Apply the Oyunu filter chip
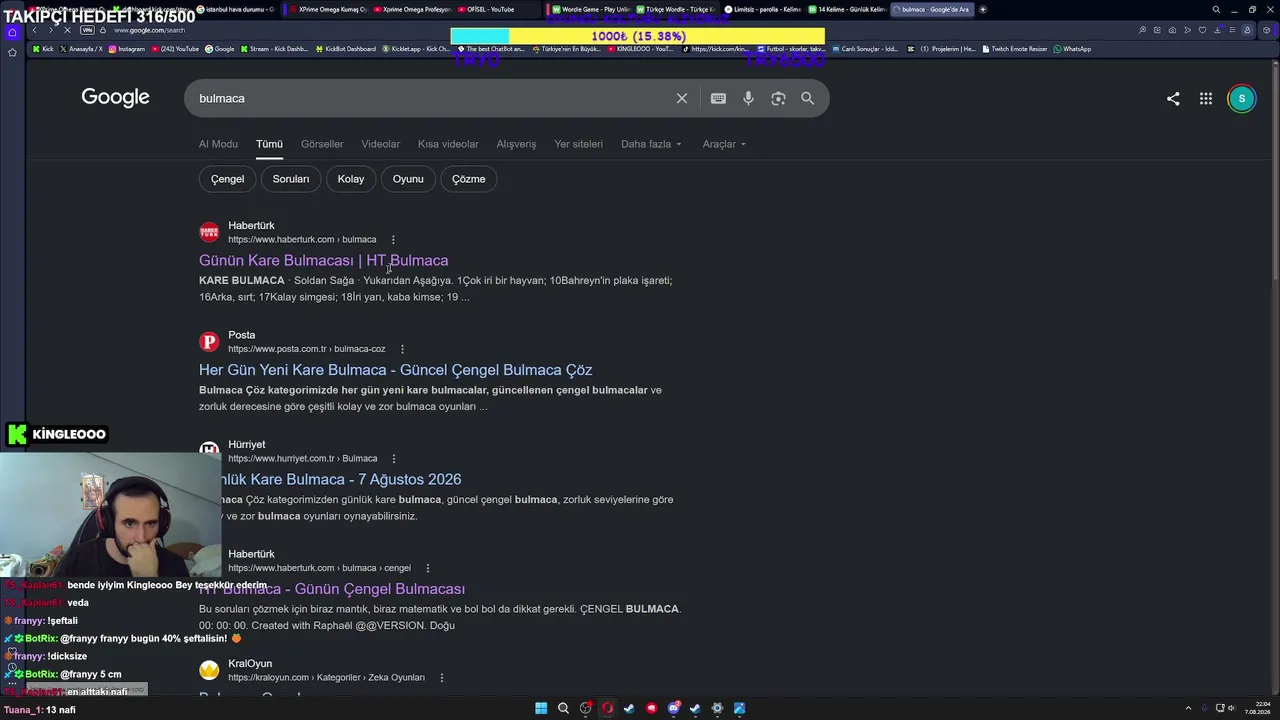This screenshot has width=1280, height=720. pos(408,179)
